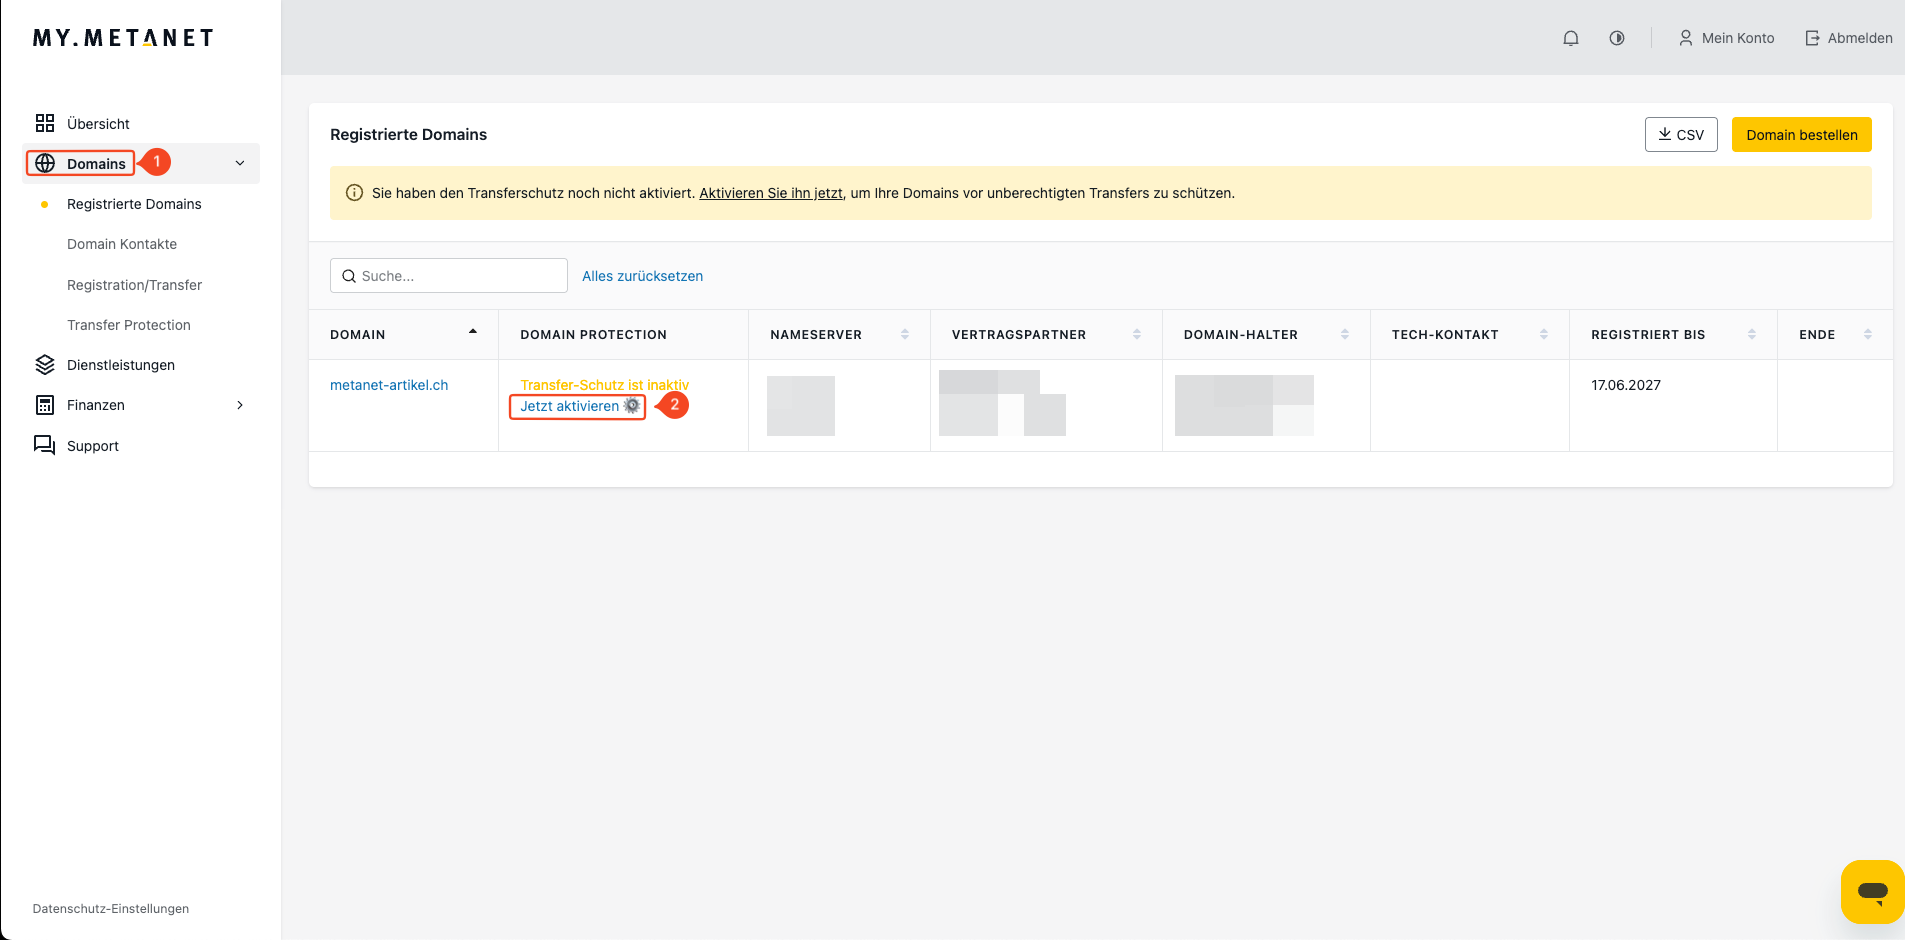The height and width of the screenshot is (940, 1905).
Task: Toggle dark mode contrast icon
Action: click(1617, 38)
